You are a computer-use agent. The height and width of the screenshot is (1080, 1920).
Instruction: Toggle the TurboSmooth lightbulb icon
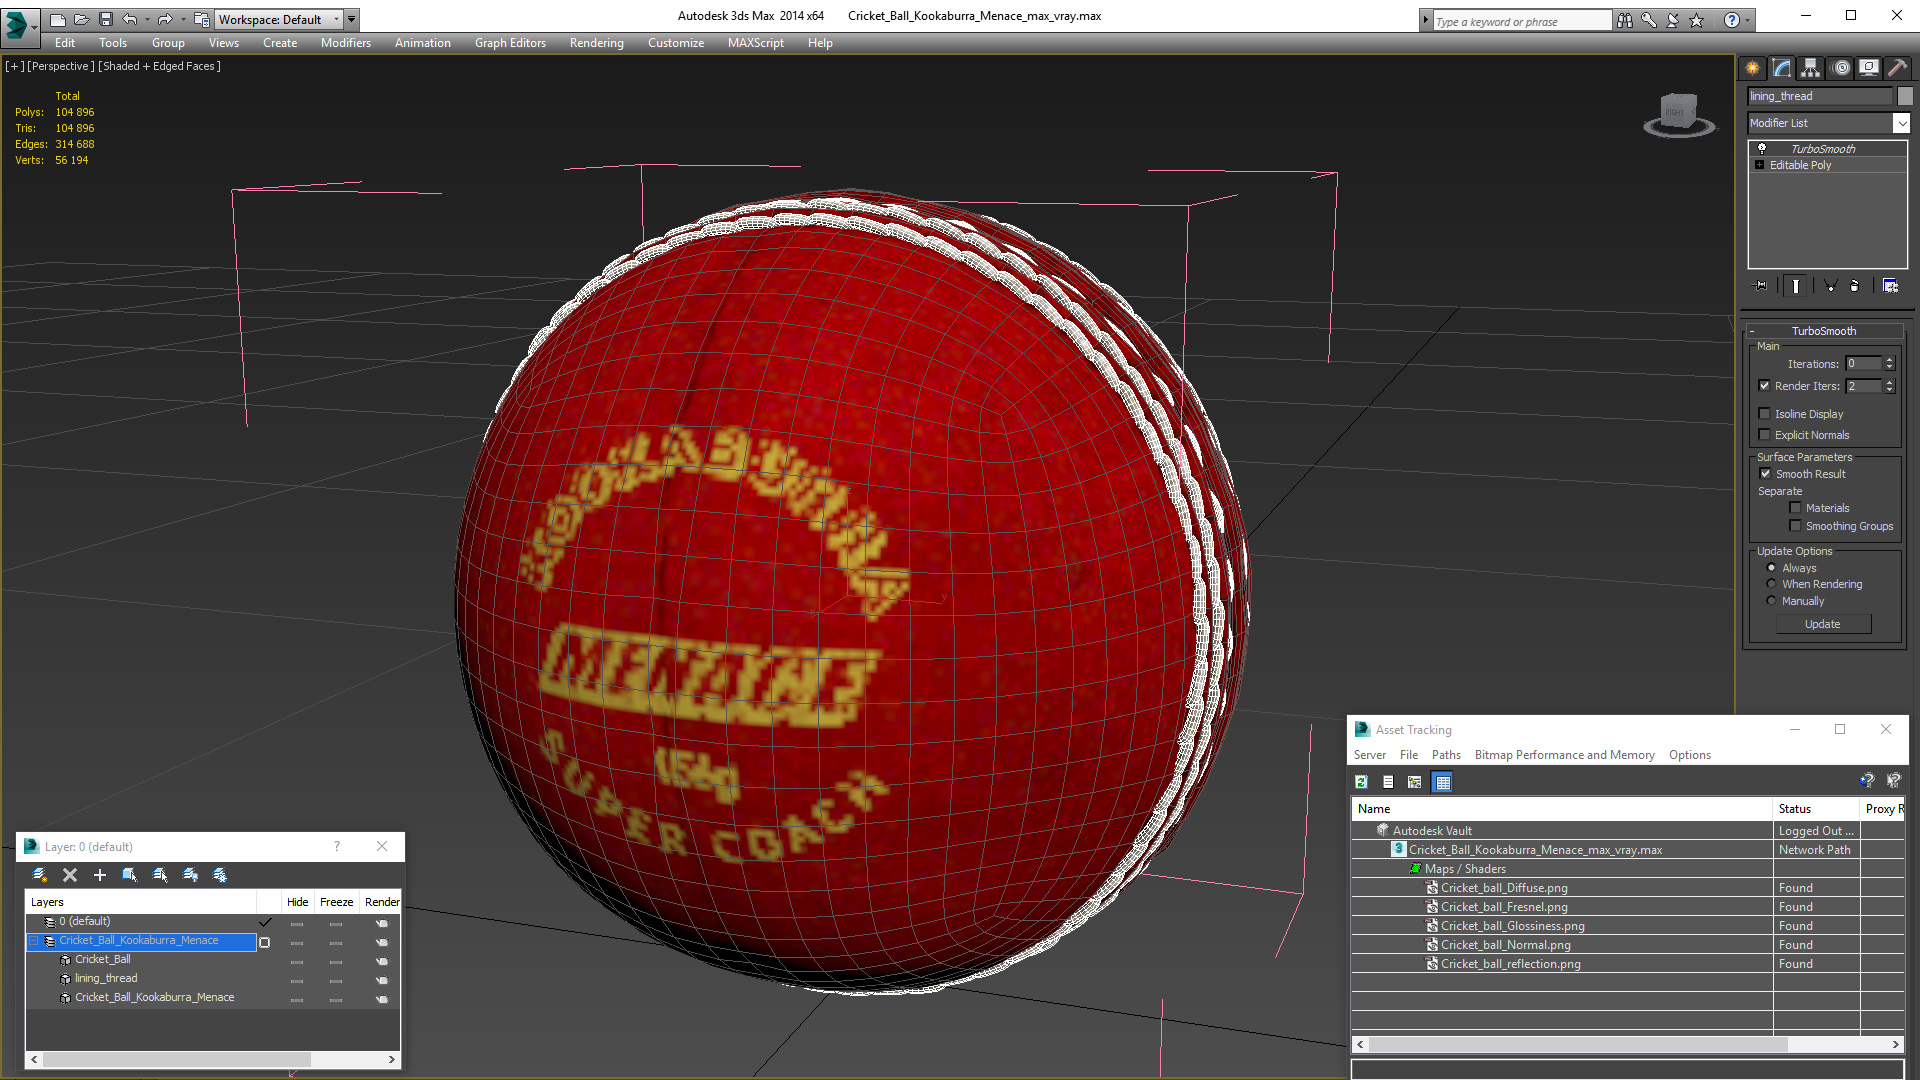click(1762, 148)
